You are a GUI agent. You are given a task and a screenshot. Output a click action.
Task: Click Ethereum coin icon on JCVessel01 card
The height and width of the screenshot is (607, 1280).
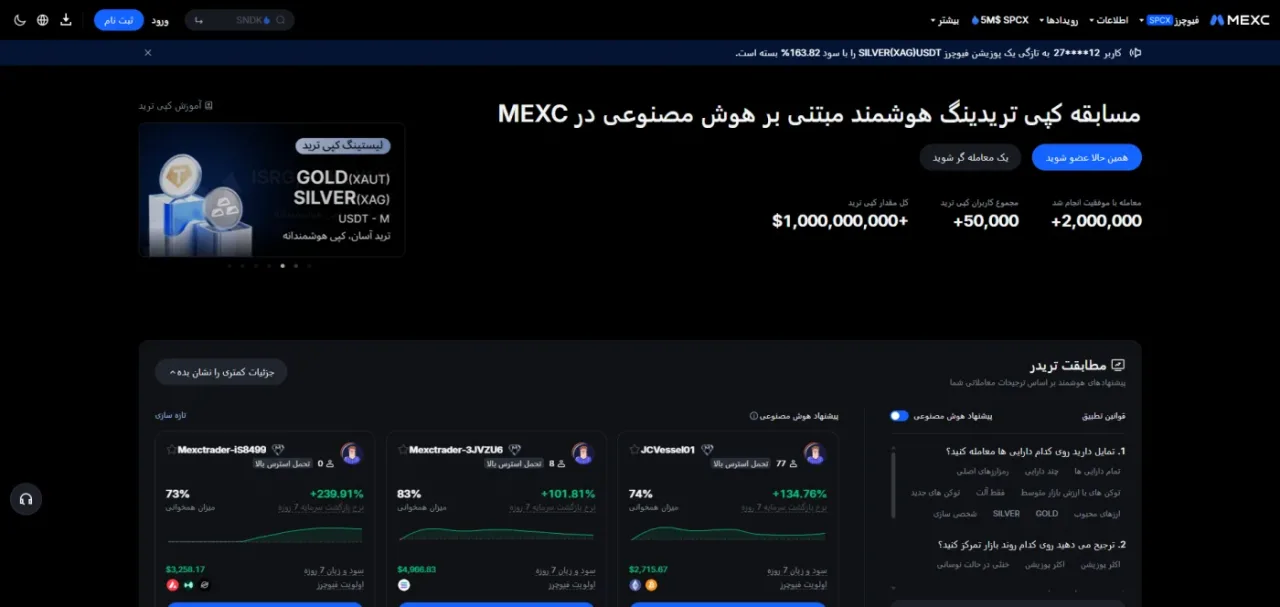point(635,585)
